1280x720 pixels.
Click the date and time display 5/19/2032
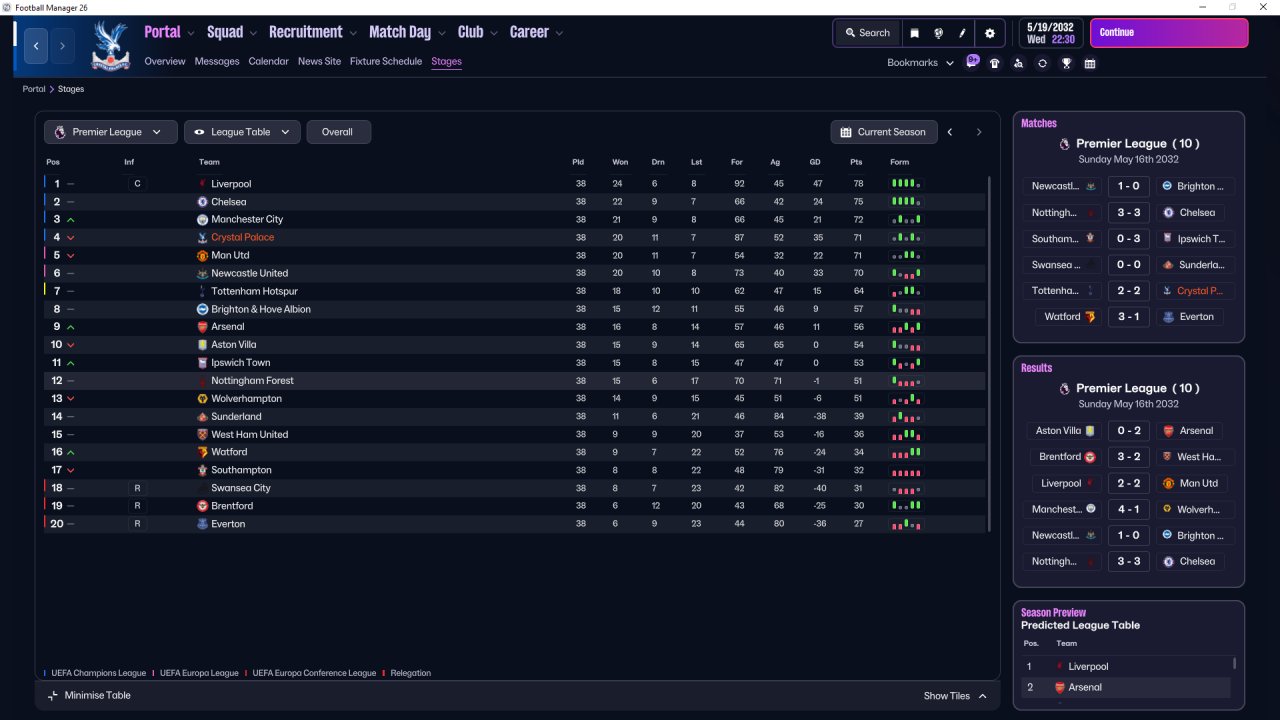[1050, 33]
